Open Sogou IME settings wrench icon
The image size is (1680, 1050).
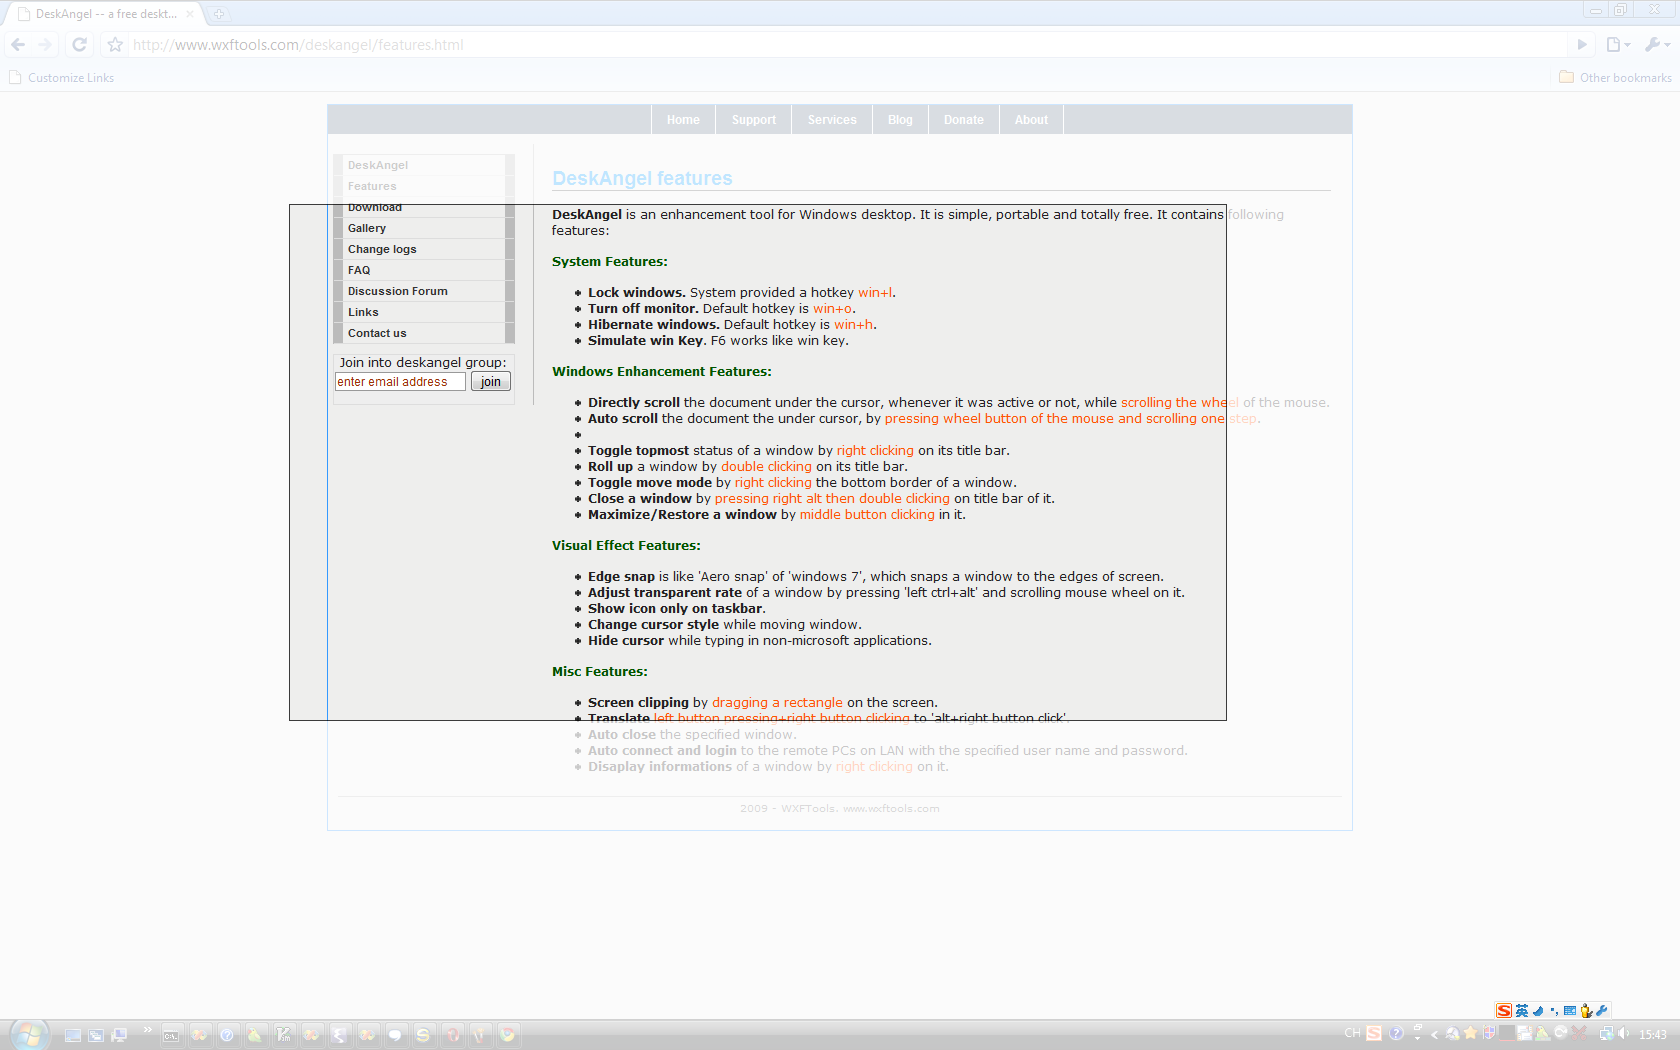coord(1601,1011)
